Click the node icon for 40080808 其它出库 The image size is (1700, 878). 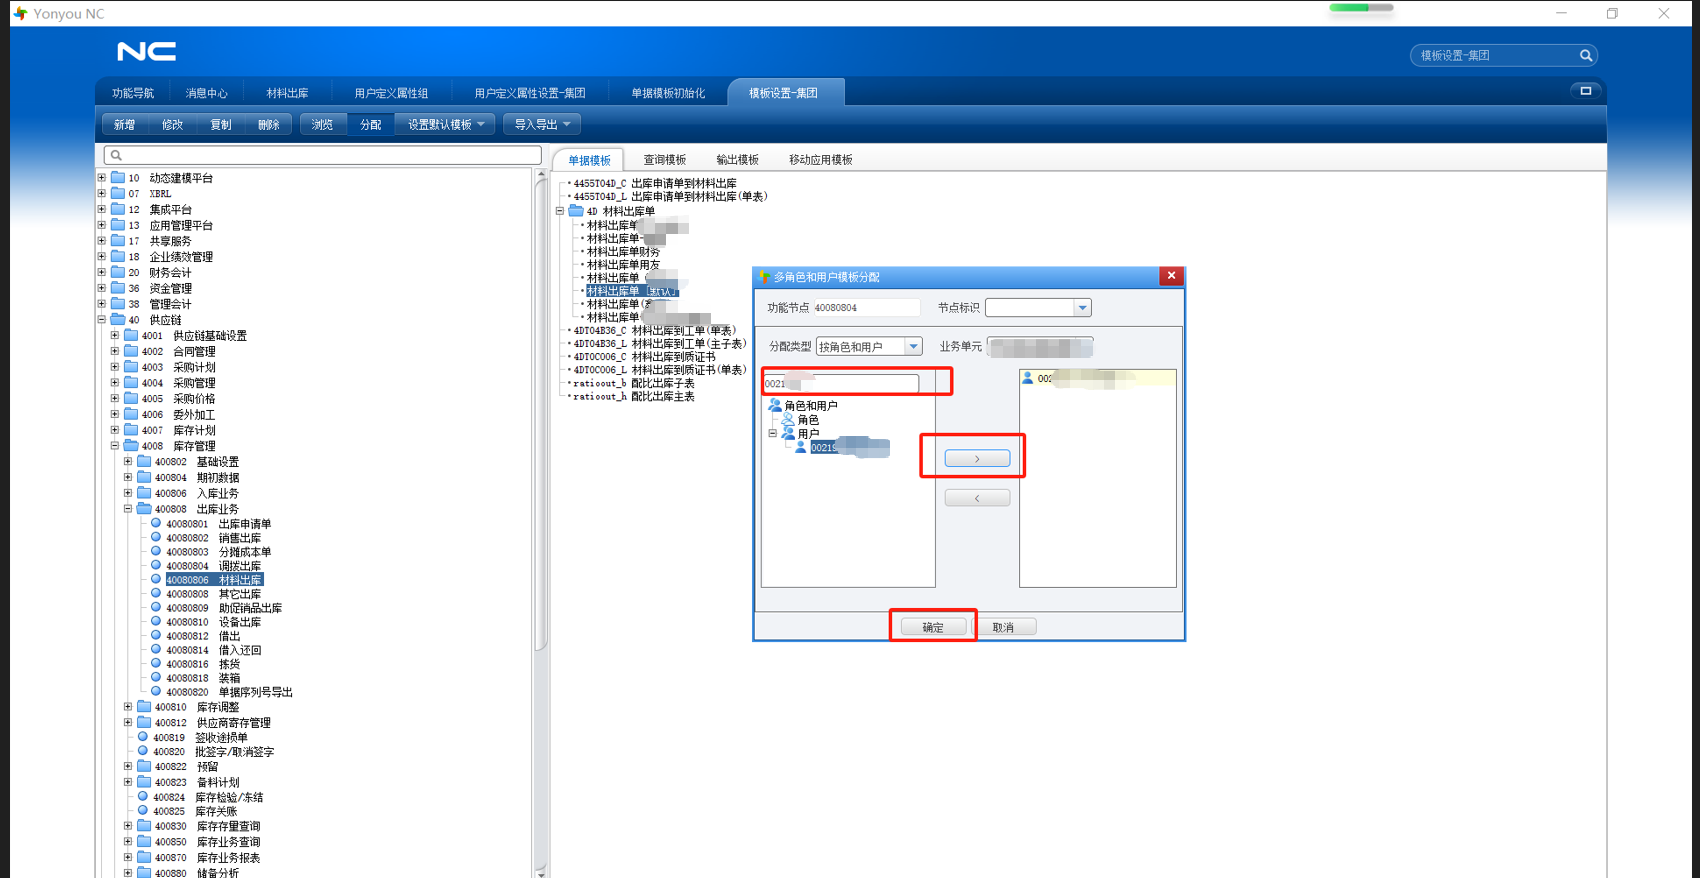point(156,593)
